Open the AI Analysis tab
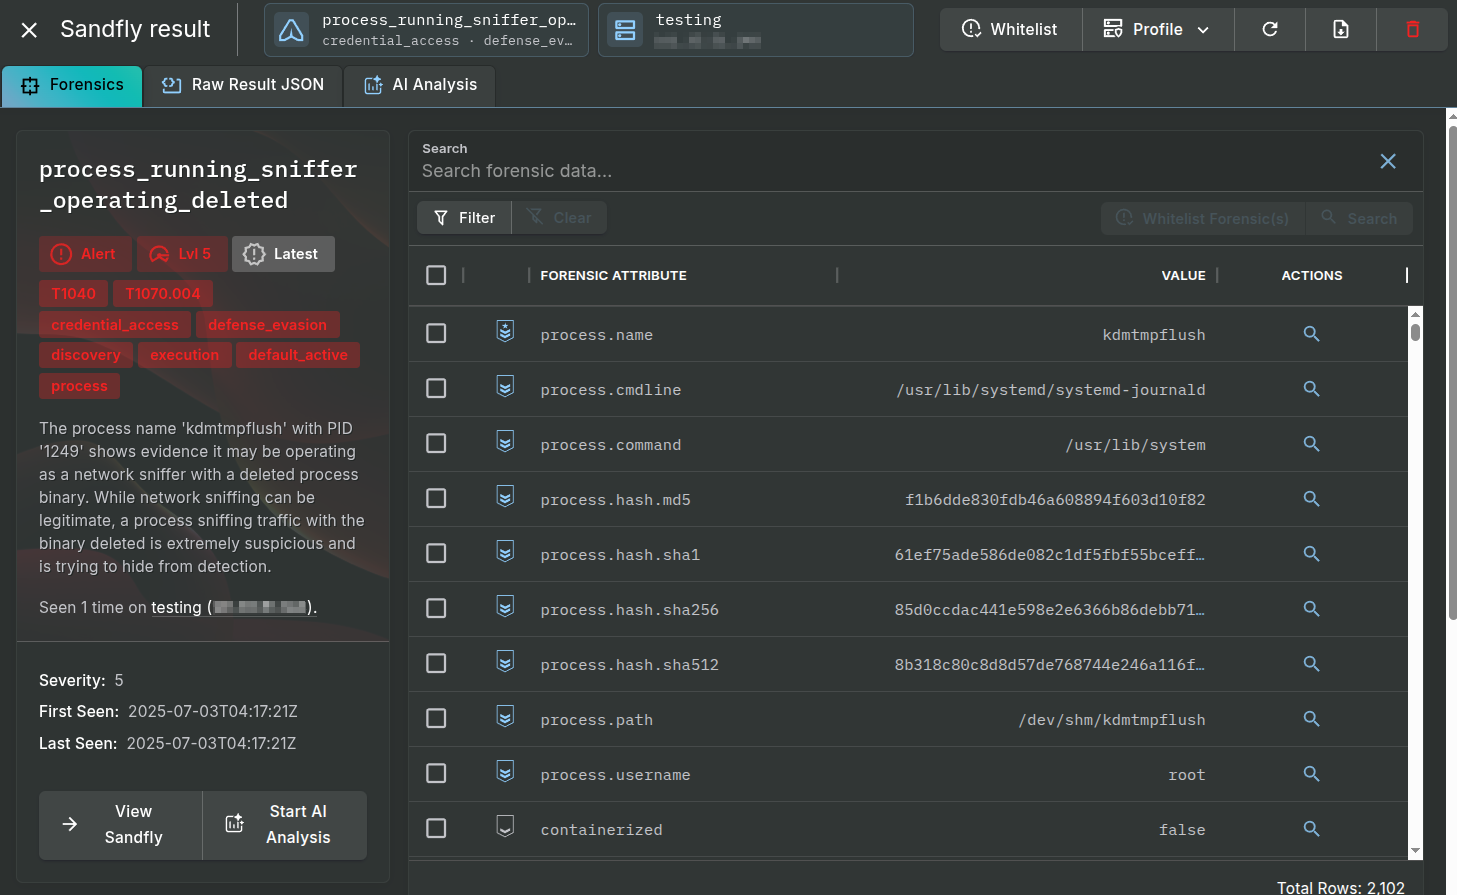 click(x=420, y=86)
